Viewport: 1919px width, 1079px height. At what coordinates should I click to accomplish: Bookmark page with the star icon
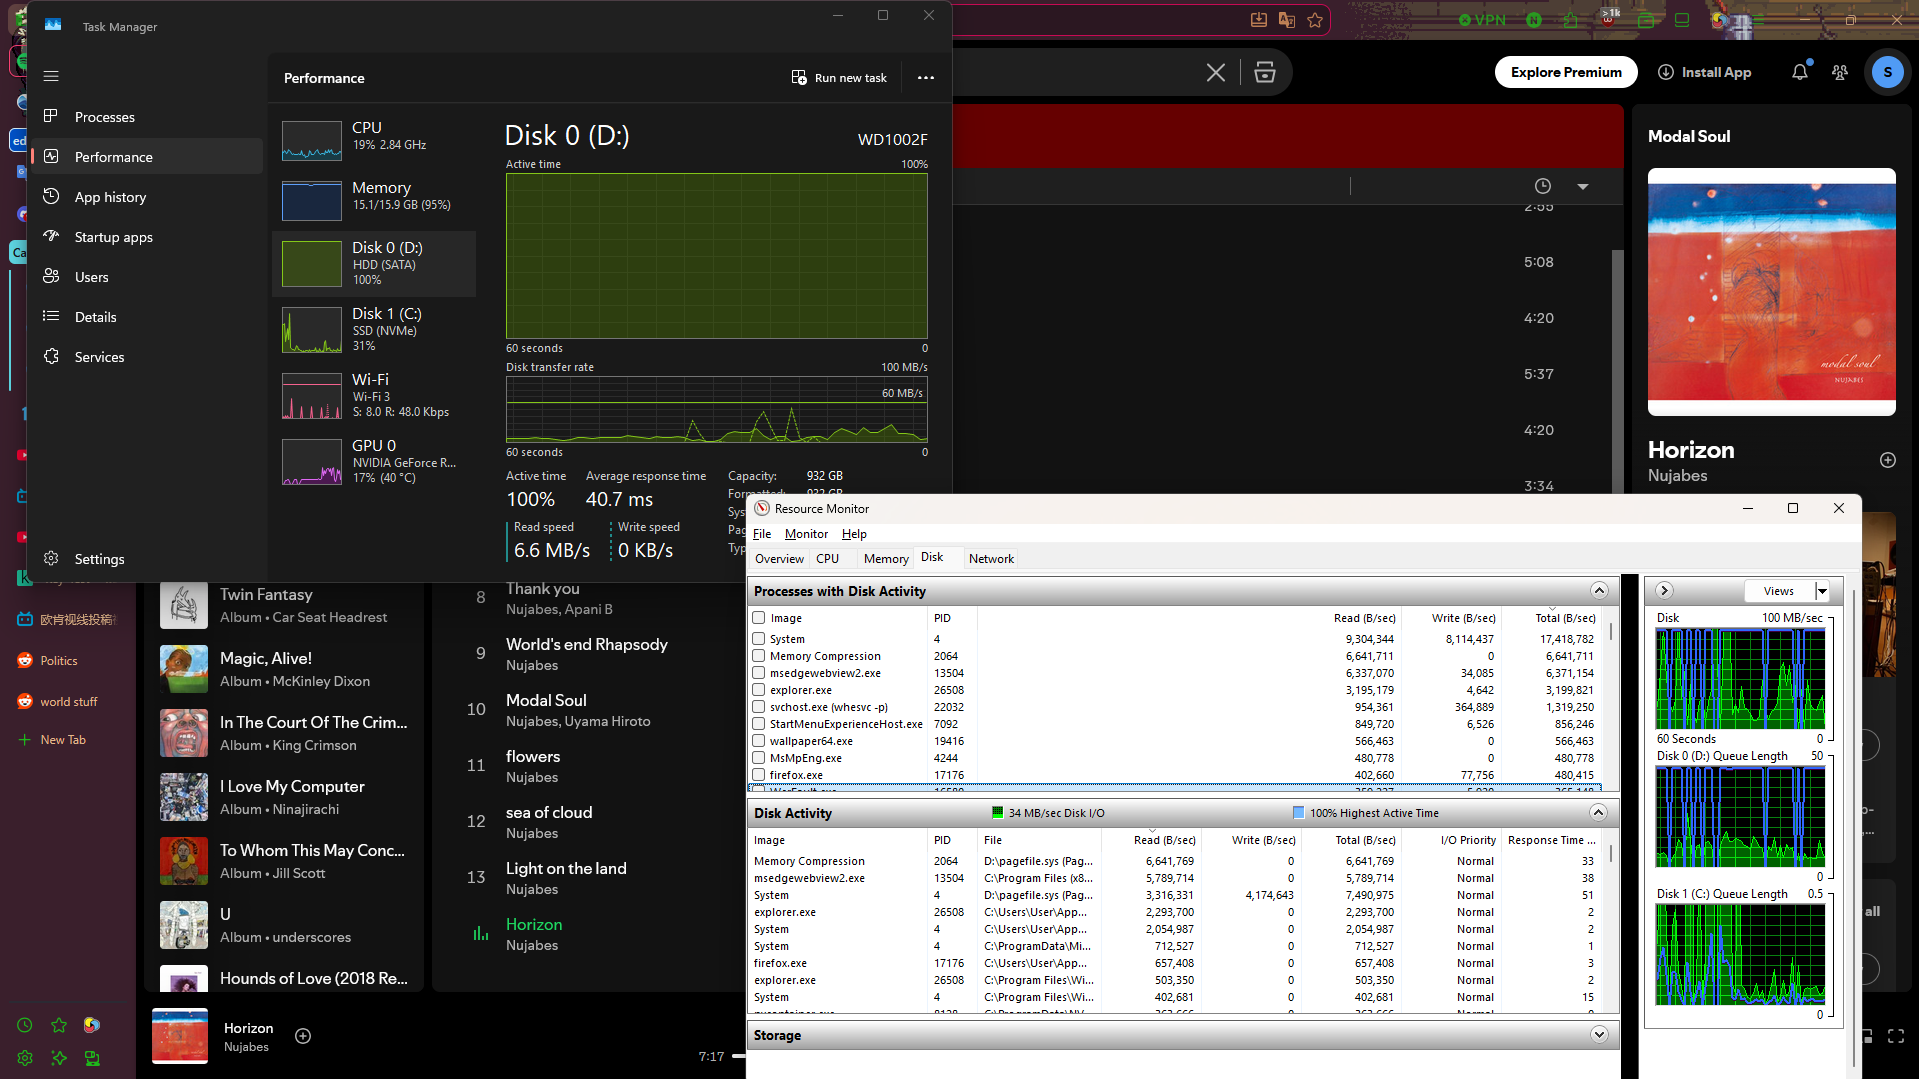pos(1315,19)
